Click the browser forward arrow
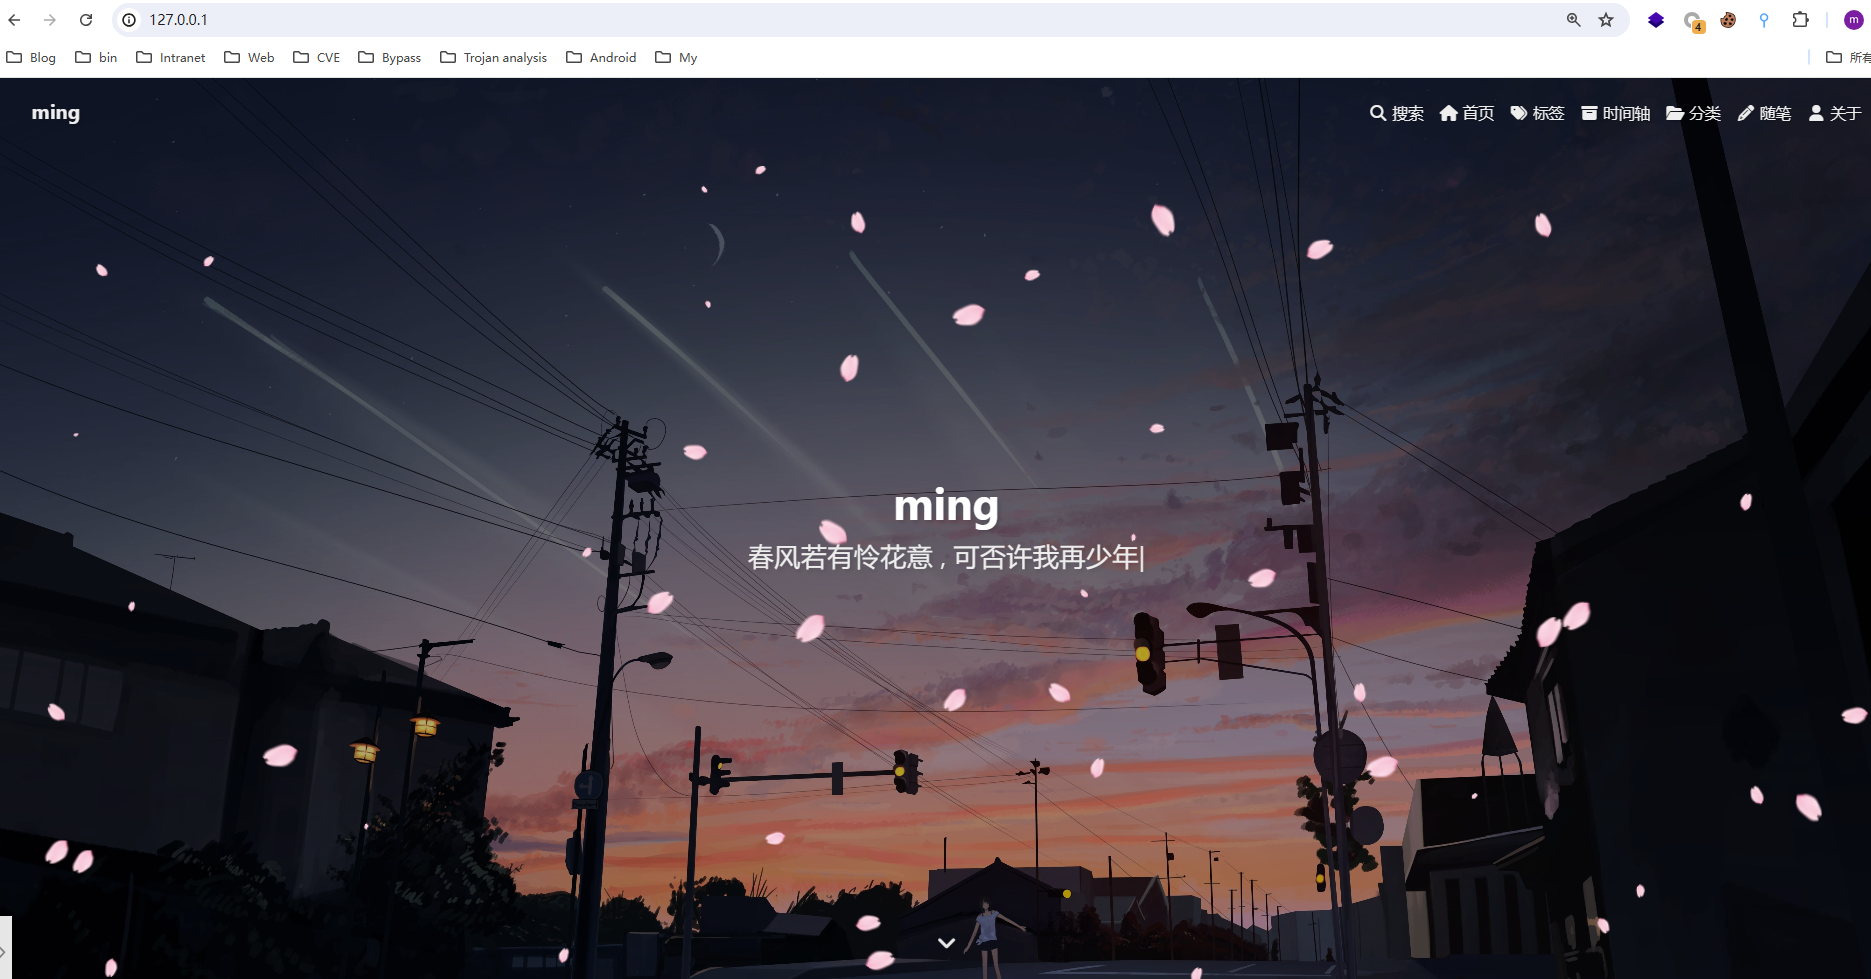 50,20
